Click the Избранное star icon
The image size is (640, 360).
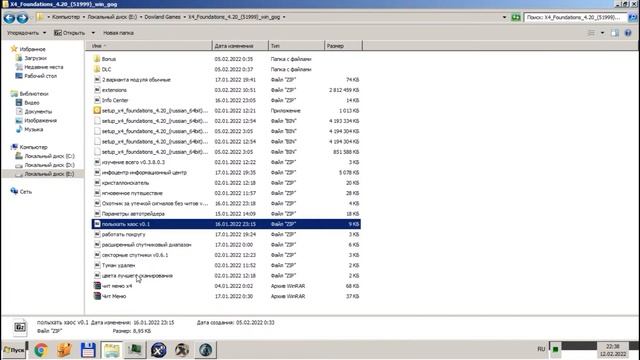coord(14,49)
